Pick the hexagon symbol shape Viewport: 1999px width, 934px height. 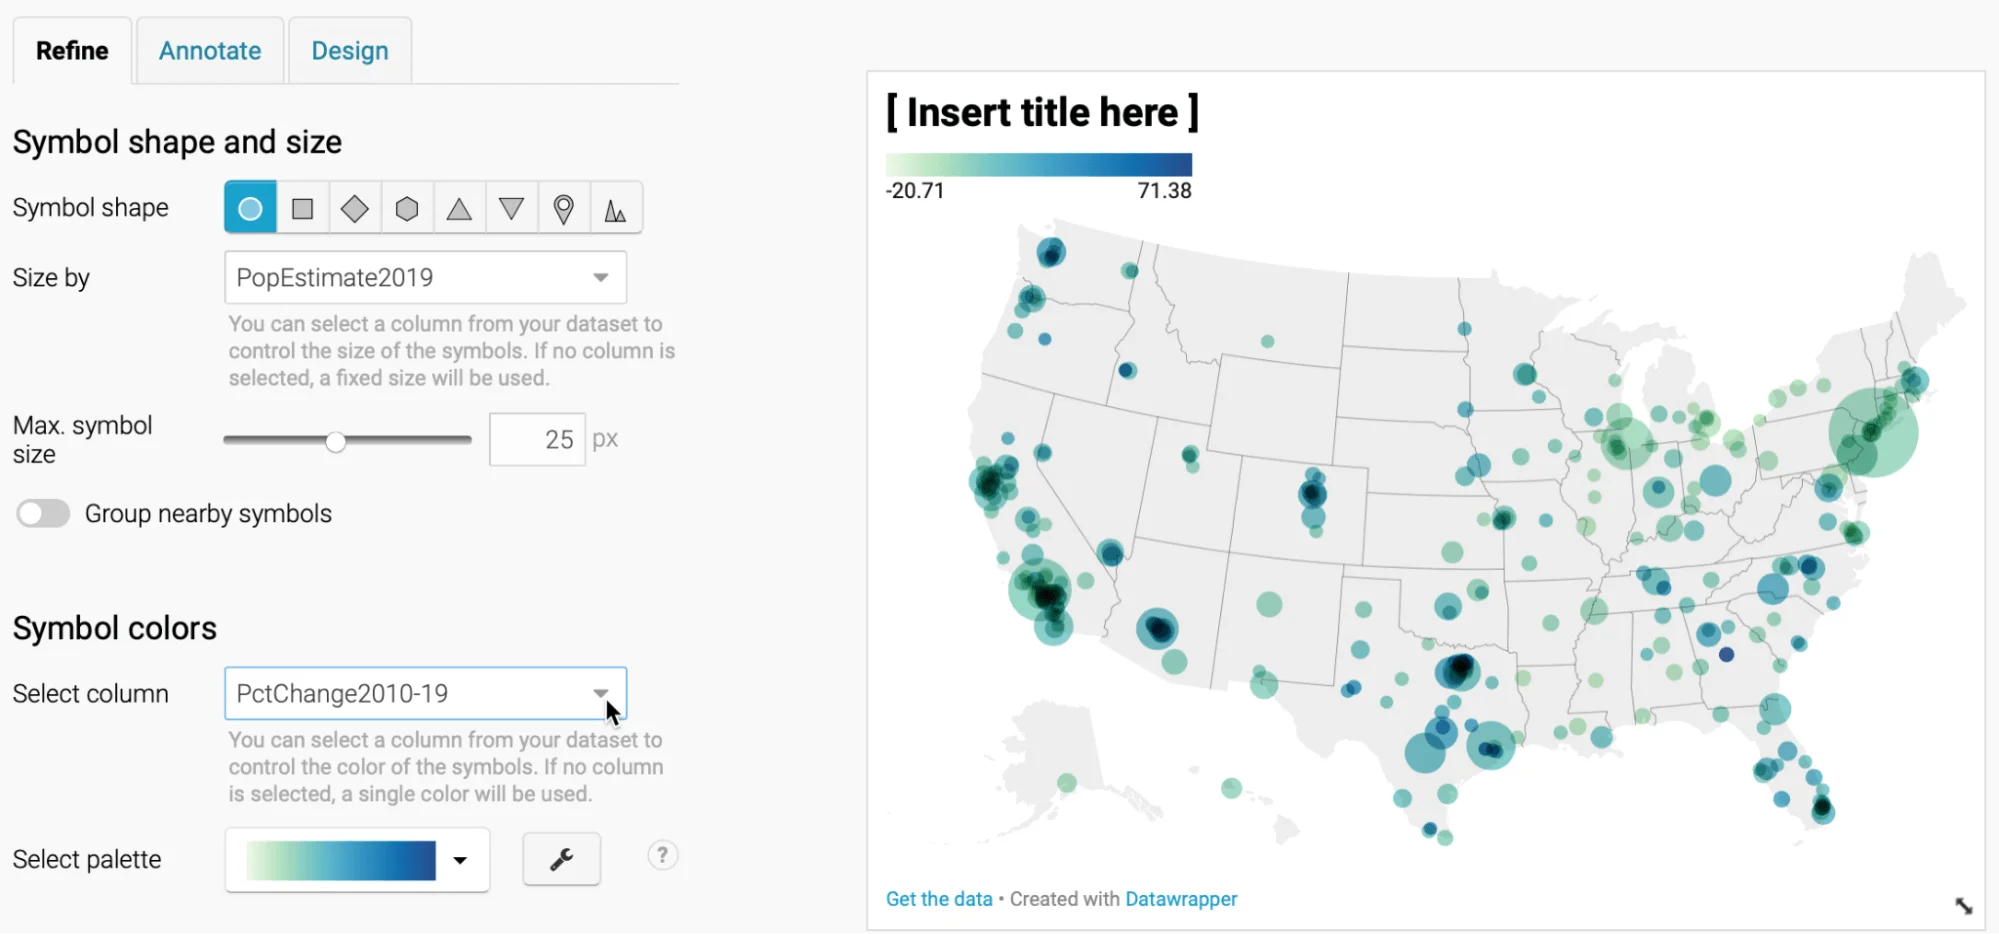point(407,208)
